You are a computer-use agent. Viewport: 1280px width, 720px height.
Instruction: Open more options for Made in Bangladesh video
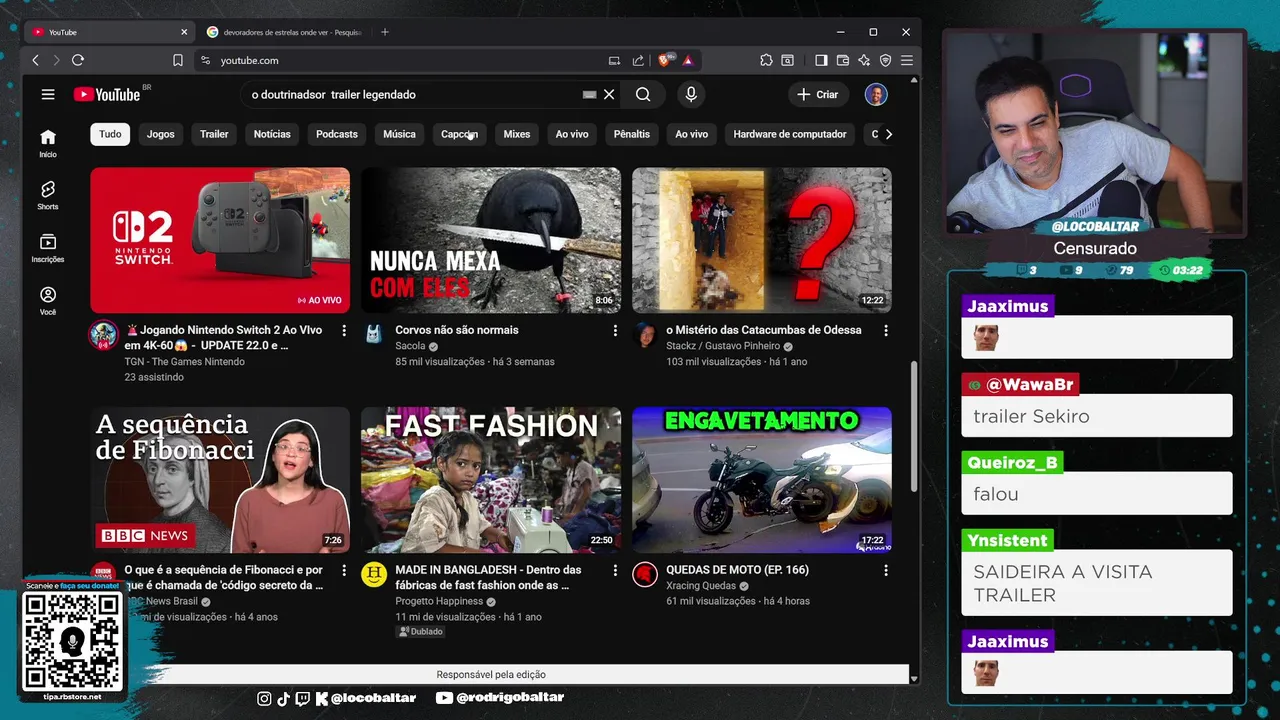point(615,570)
